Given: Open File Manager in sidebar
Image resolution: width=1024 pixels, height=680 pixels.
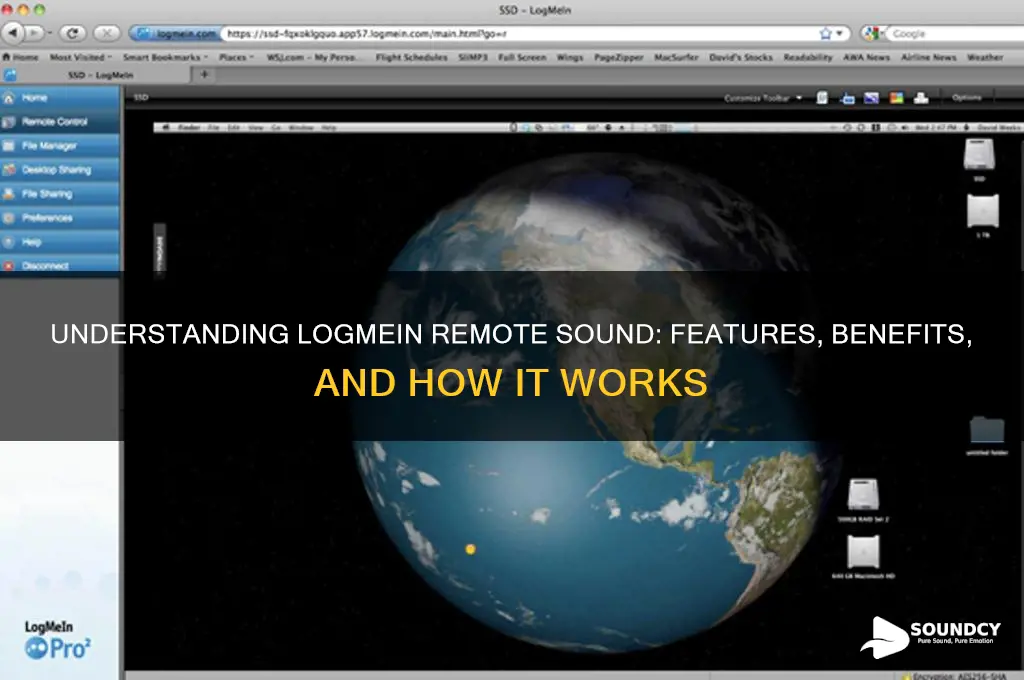Looking at the screenshot, I should (x=59, y=146).
